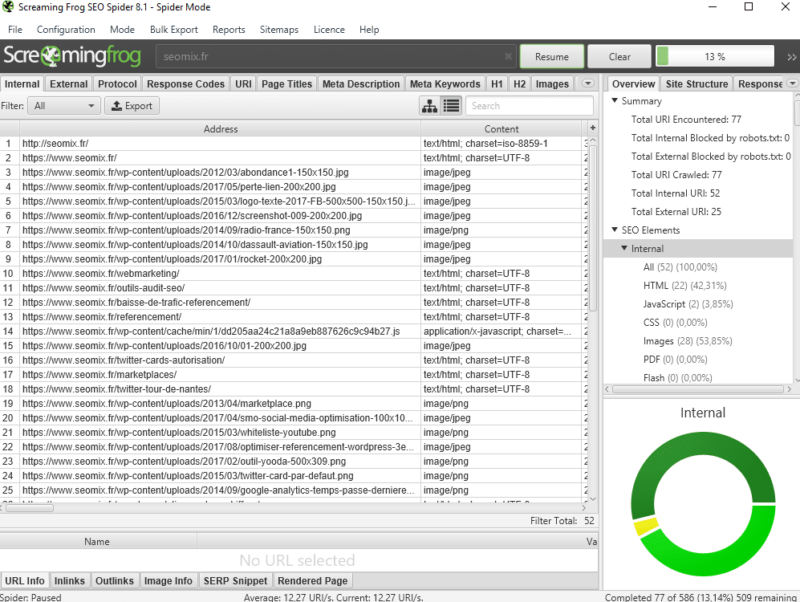
Task: Clear the seomix.fr URL with the X icon
Action: (x=508, y=56)
